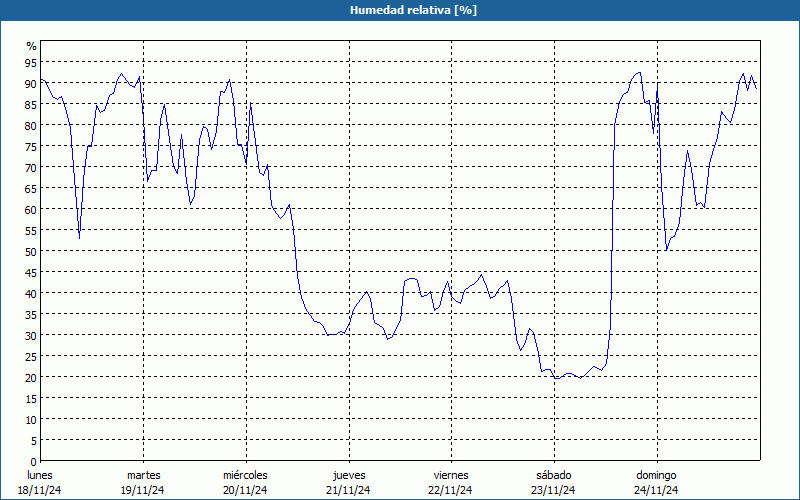Click the 40 y-axis value
Viewport: 800px width, 500px height.
32,293
